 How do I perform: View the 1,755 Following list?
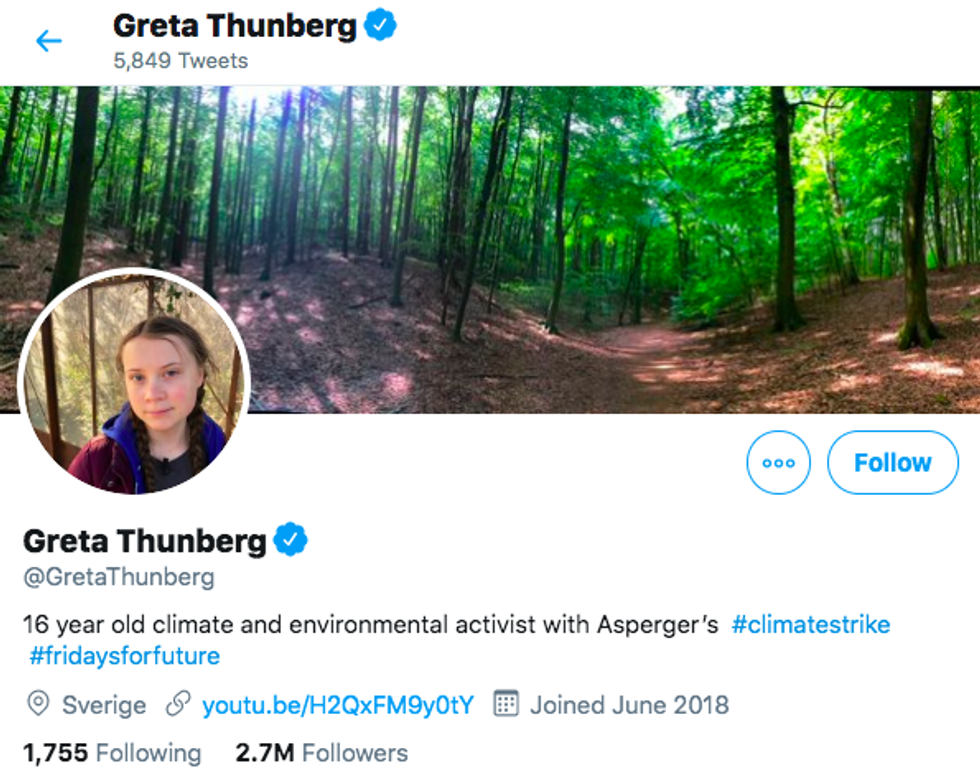coord(112,752)
